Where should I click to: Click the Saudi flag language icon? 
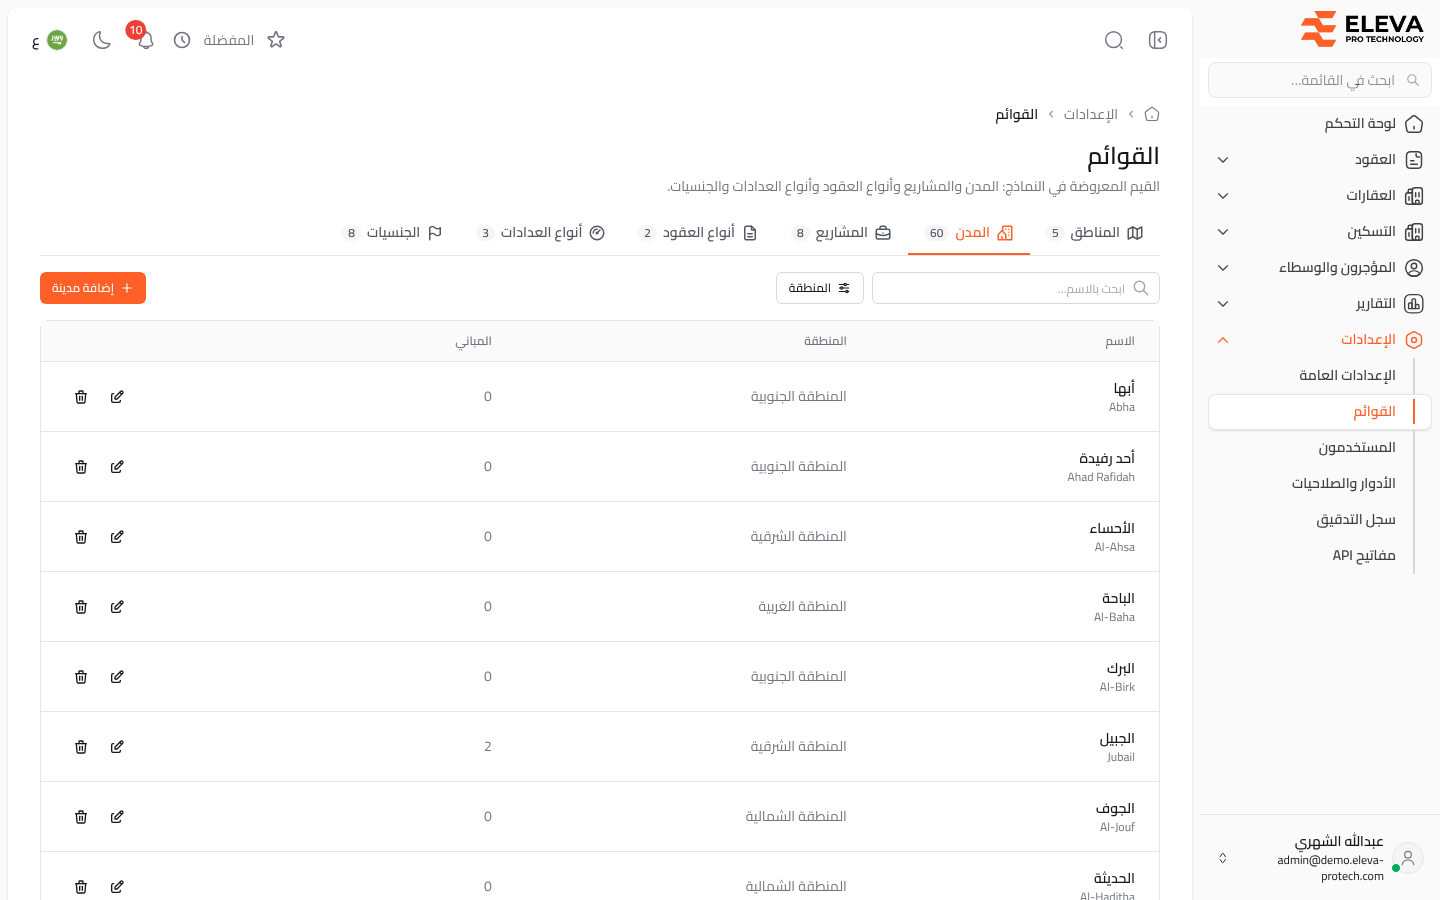57,40
